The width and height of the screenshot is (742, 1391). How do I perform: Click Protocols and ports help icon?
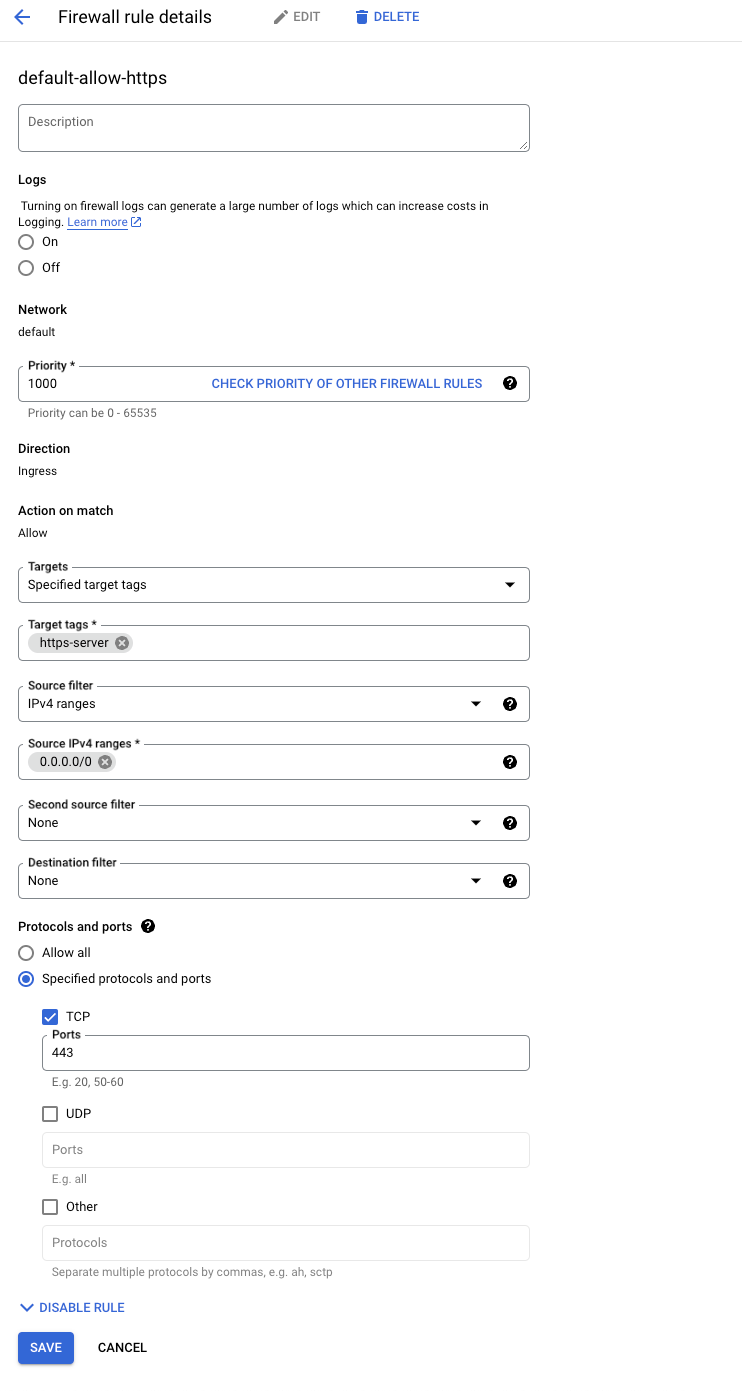coord(148,926)
